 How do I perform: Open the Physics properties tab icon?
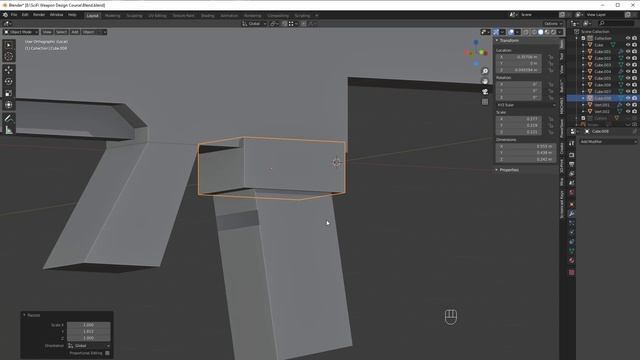click(x=572, y=233)
